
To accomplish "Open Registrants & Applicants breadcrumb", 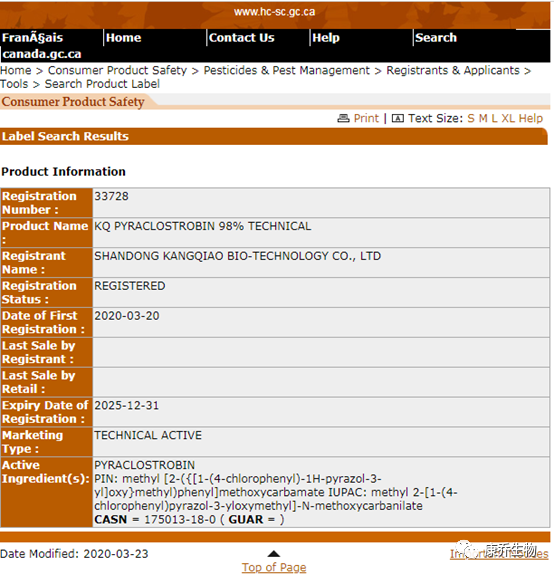I will tap(453, 70).
